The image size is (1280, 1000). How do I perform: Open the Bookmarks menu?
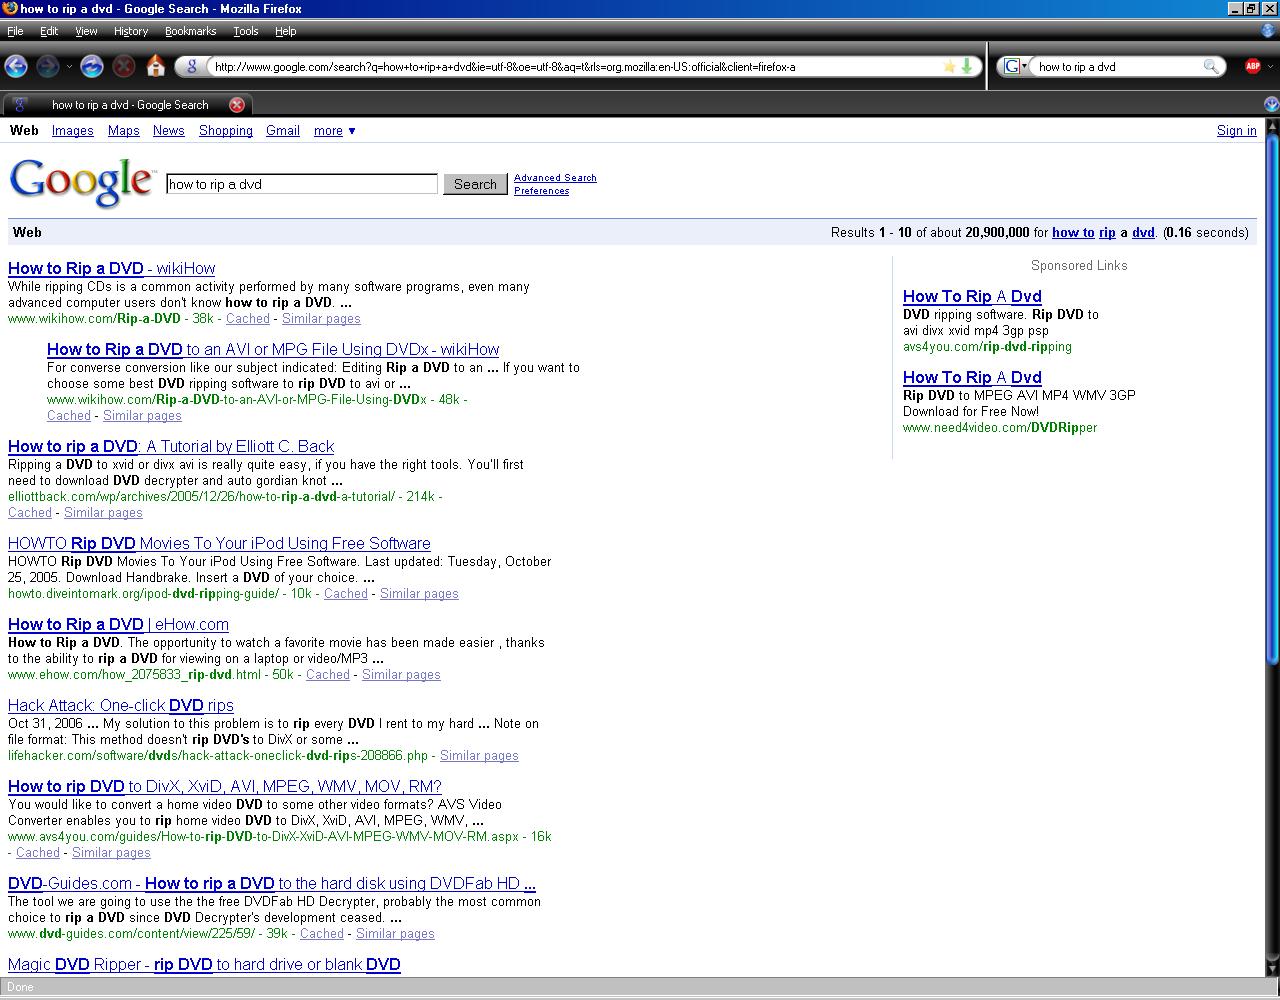coord(190,31)
